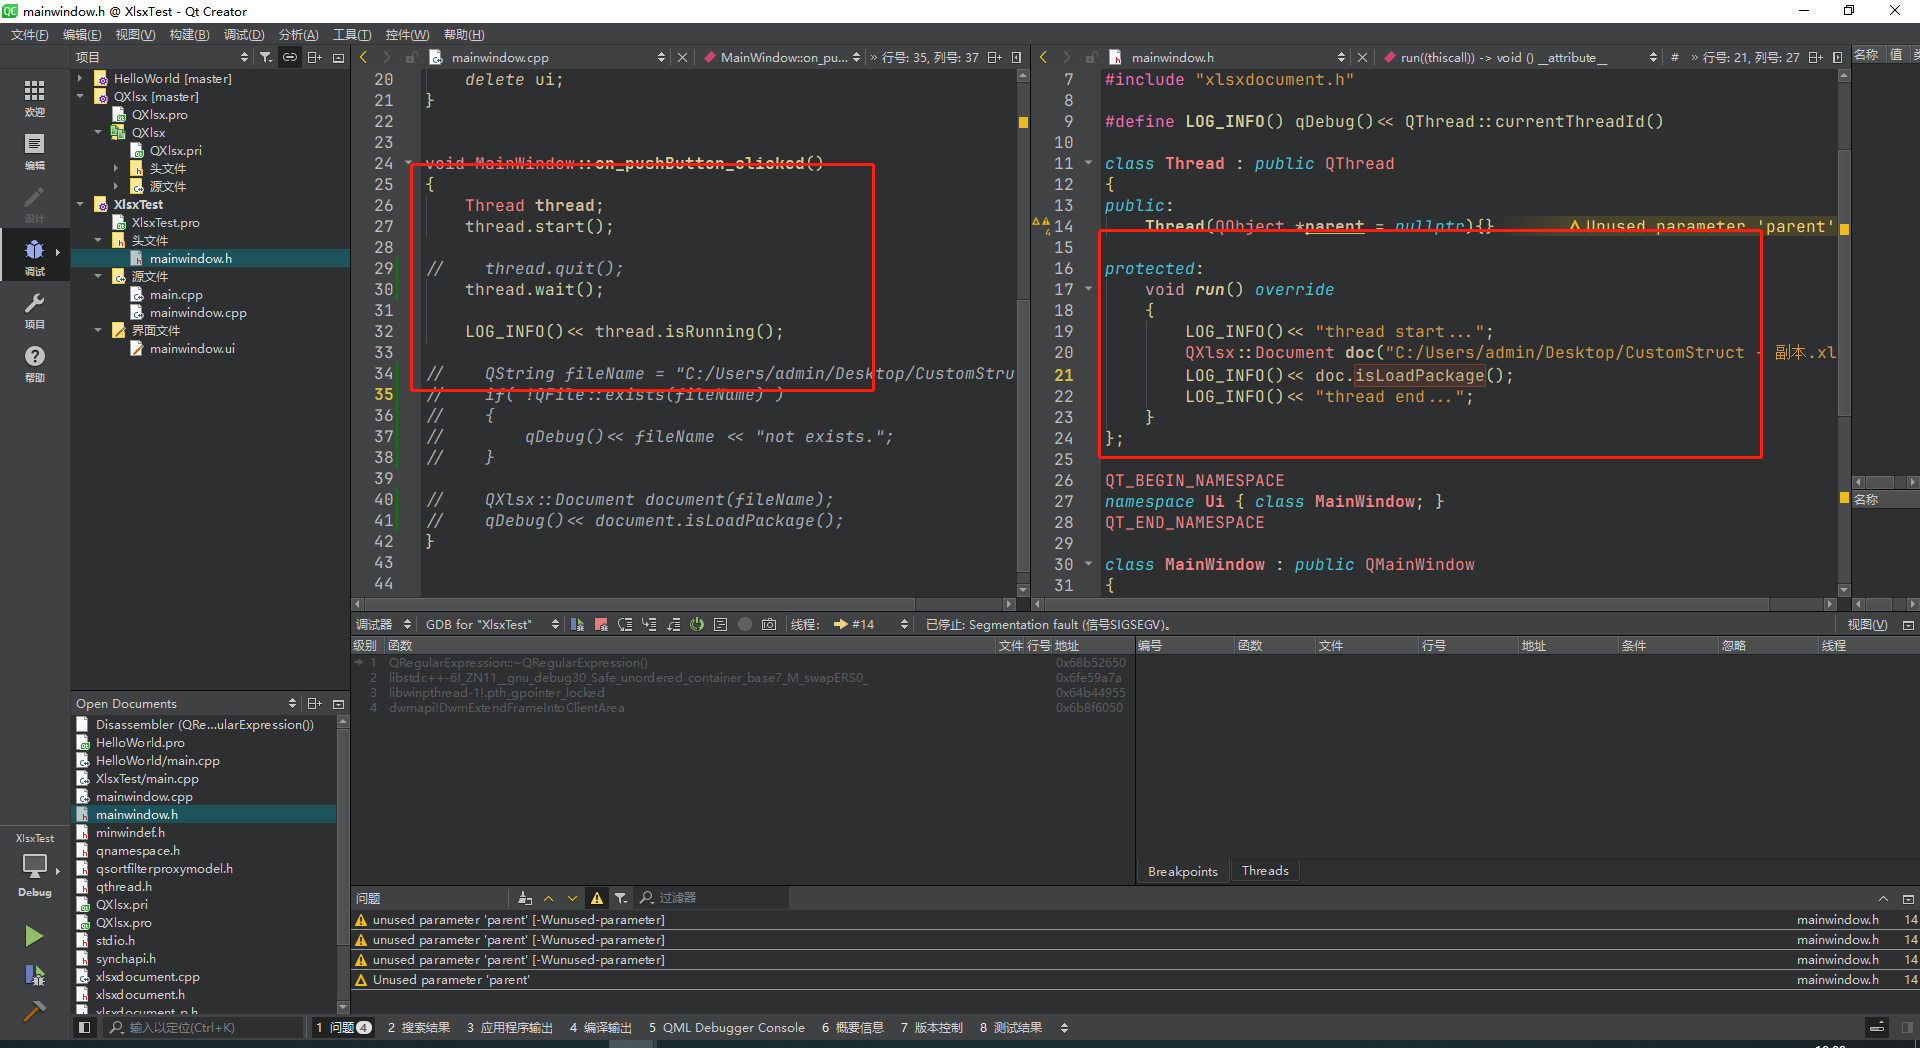
Task: Open Help (帮助) mode in sidebar
Action: click(x=35, y=363)
